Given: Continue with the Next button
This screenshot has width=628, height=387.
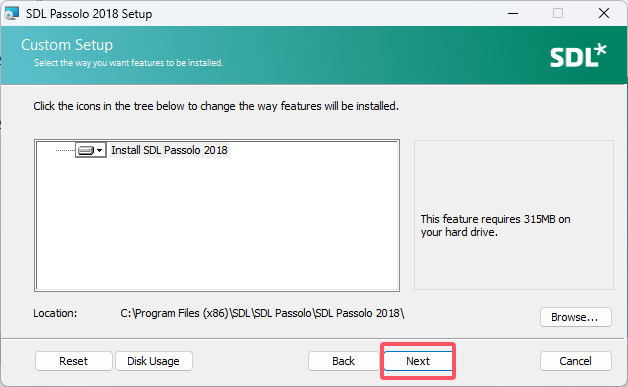Looking at the screenshot, I should 418,361.
